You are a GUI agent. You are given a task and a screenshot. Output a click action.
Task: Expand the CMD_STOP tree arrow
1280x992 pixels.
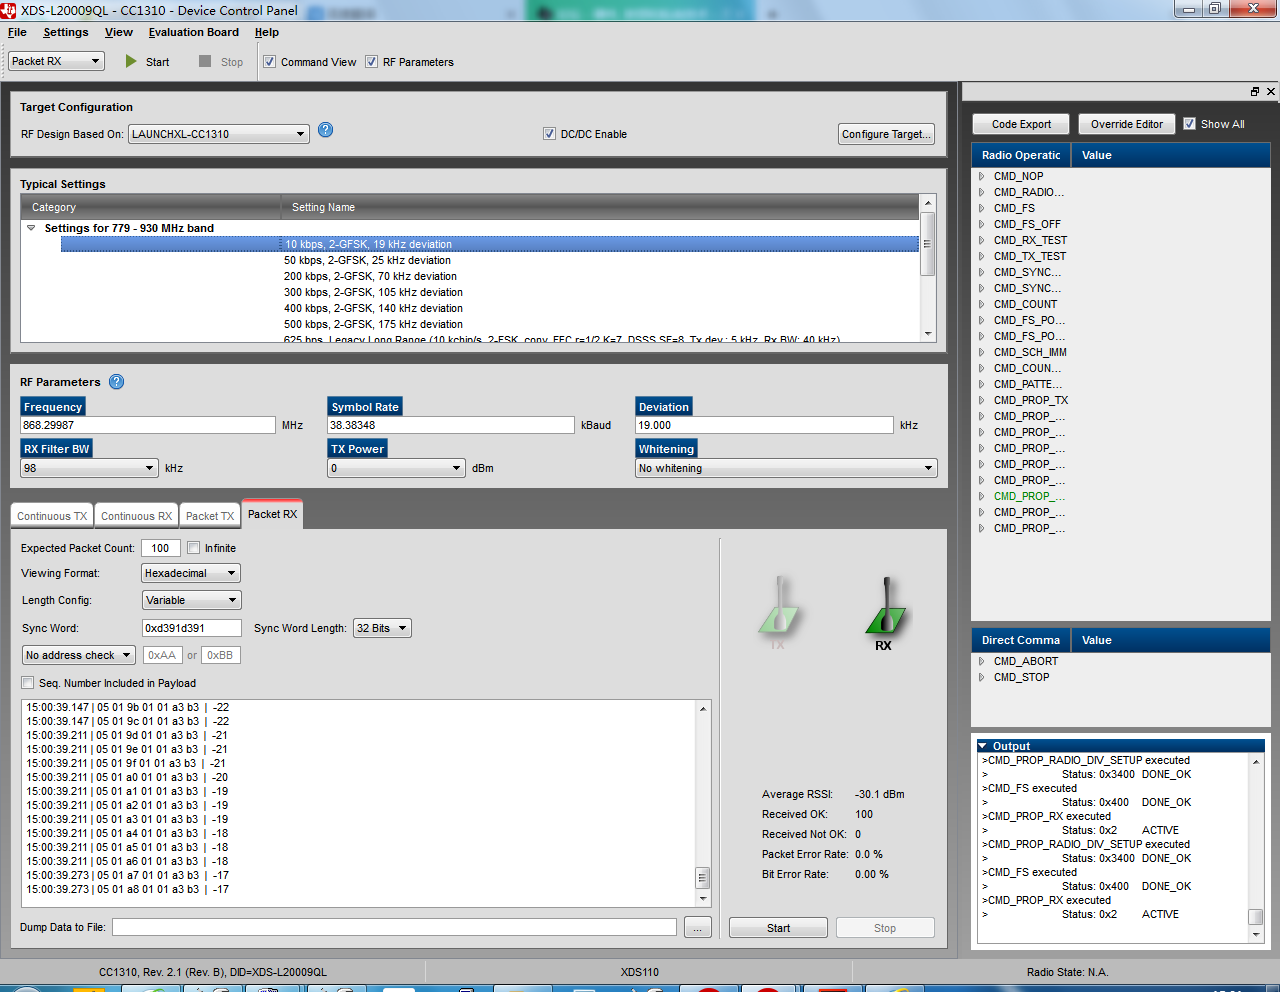click(x=982, y=677)
